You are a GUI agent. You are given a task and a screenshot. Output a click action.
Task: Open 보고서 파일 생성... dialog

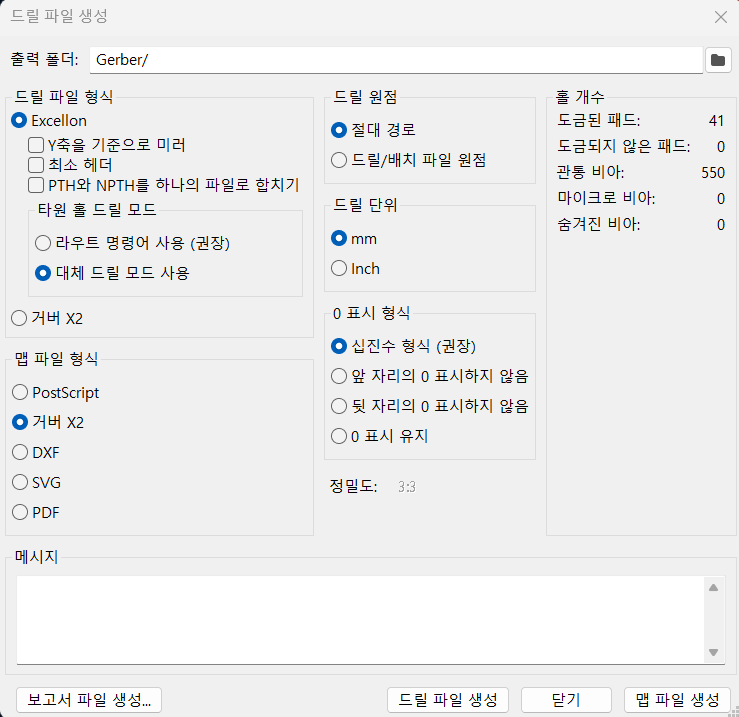click(x=89, y=700)
